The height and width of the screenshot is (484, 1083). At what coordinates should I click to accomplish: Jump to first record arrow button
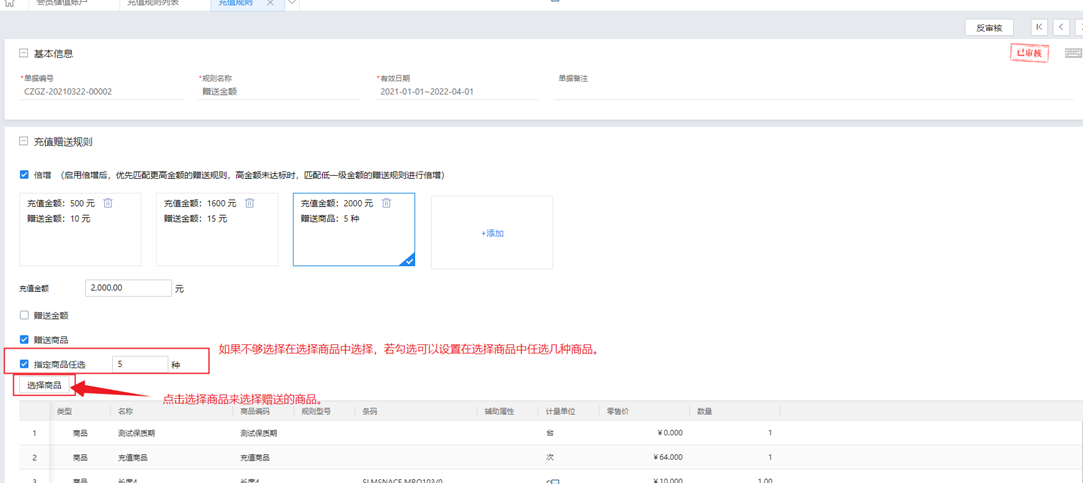(1039, 28)
